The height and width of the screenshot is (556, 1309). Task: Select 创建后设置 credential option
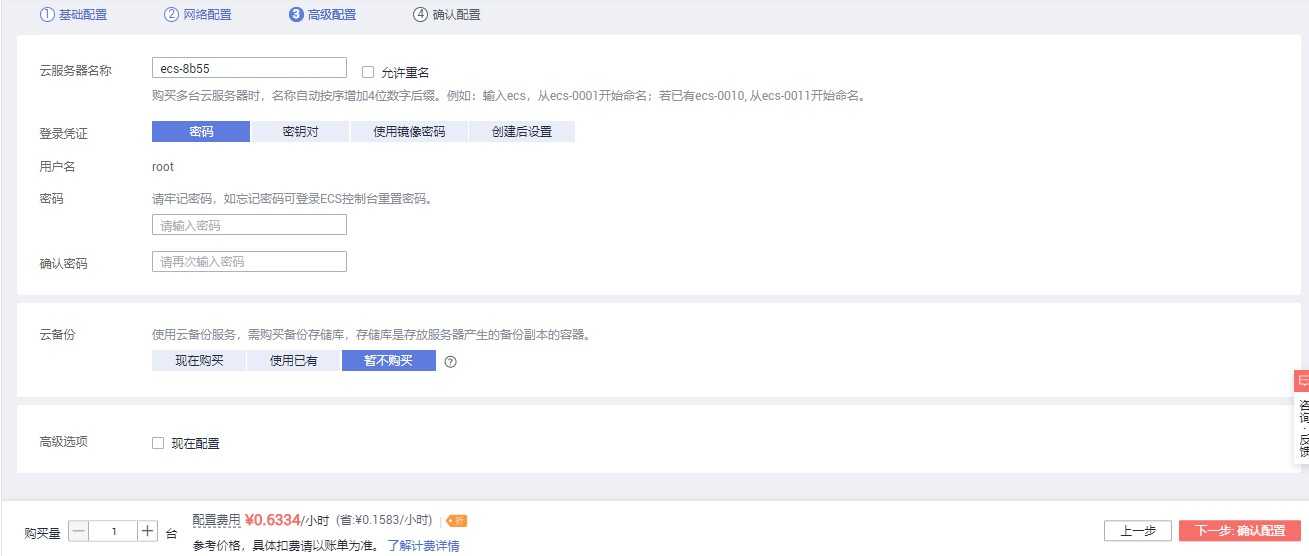click(522, 132)
